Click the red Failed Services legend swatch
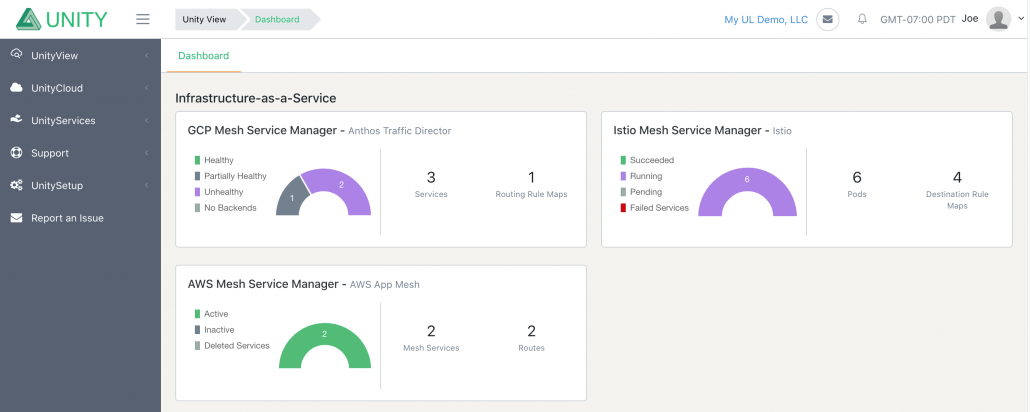 point(623,208)
